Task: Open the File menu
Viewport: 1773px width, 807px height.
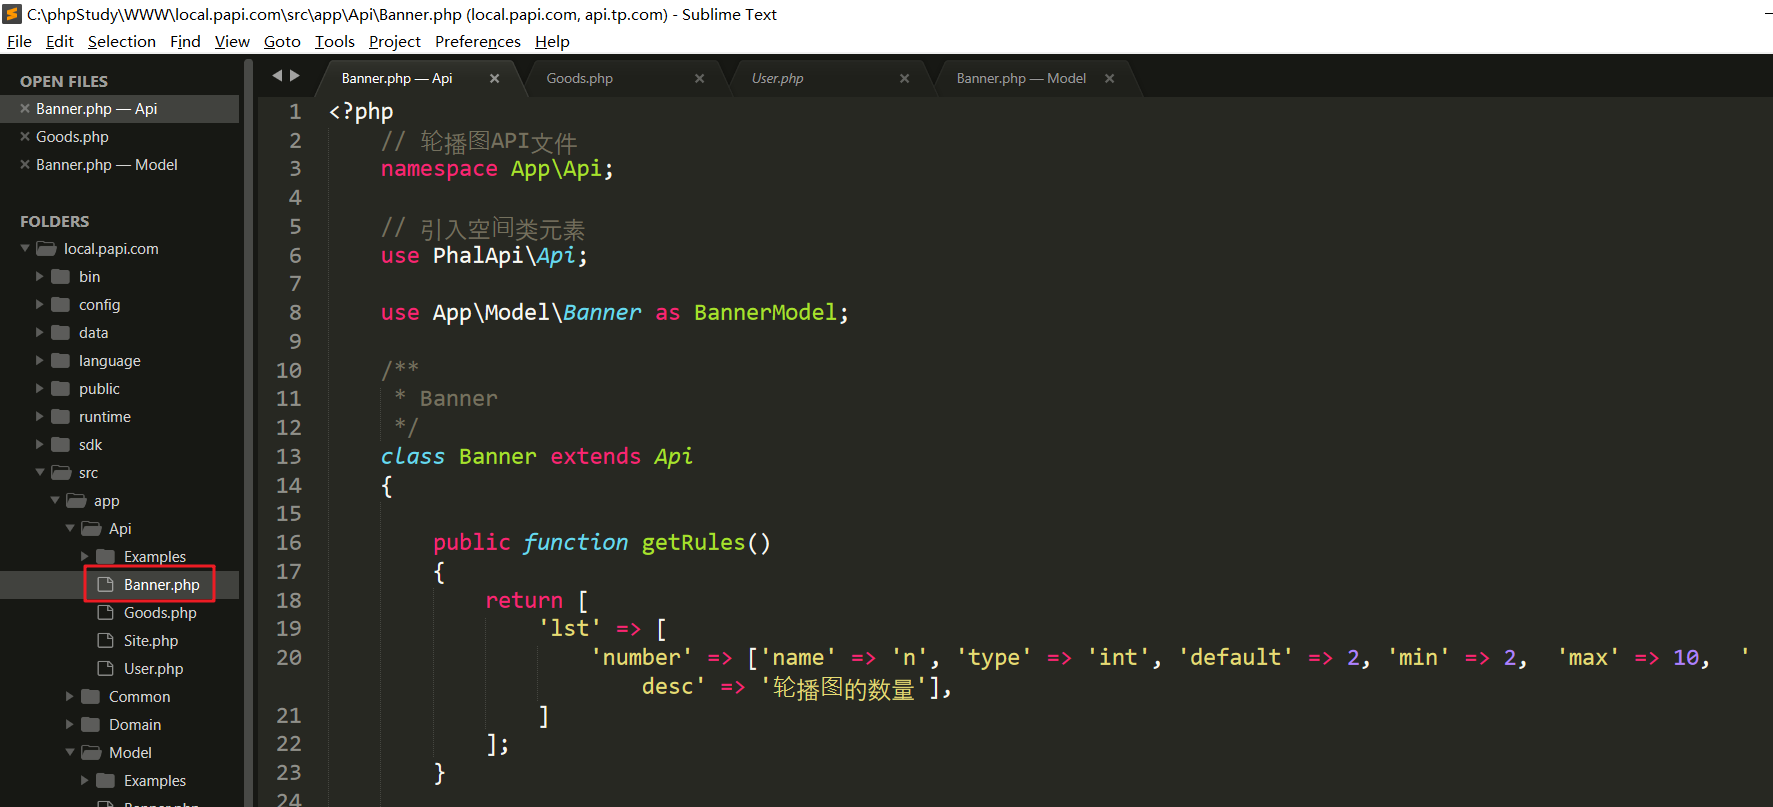Action: pos(19,42)
